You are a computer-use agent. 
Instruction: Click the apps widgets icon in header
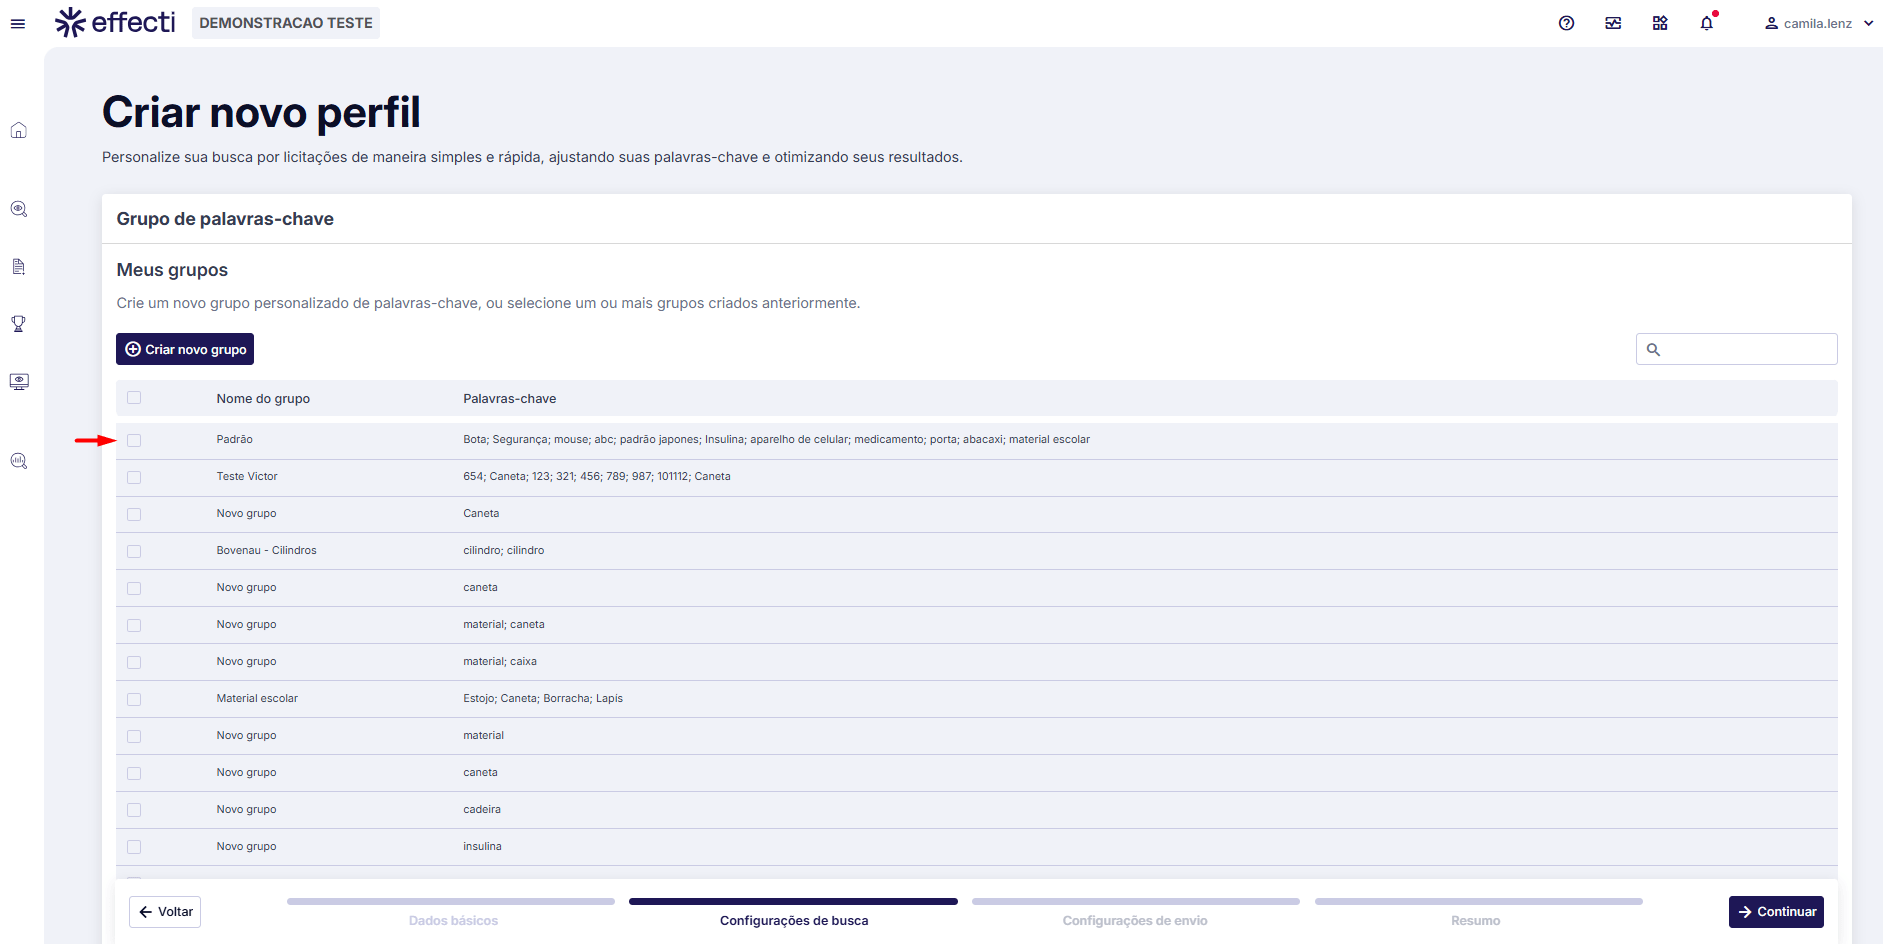tap(1660, 23)
